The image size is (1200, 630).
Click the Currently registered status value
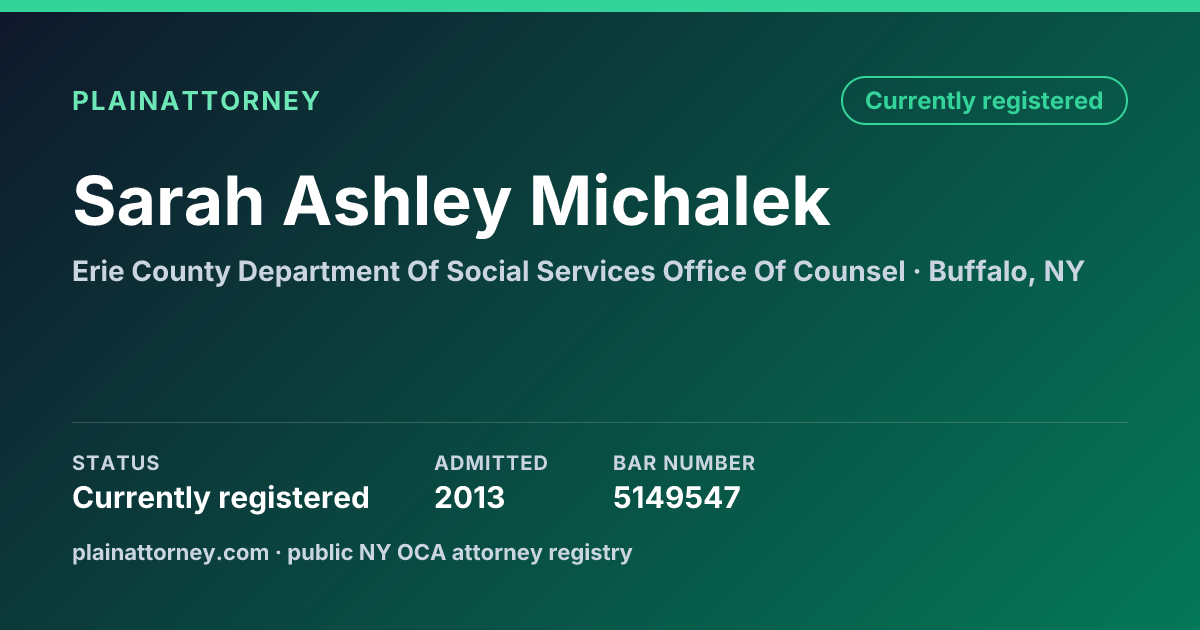[x=221, y=497]
